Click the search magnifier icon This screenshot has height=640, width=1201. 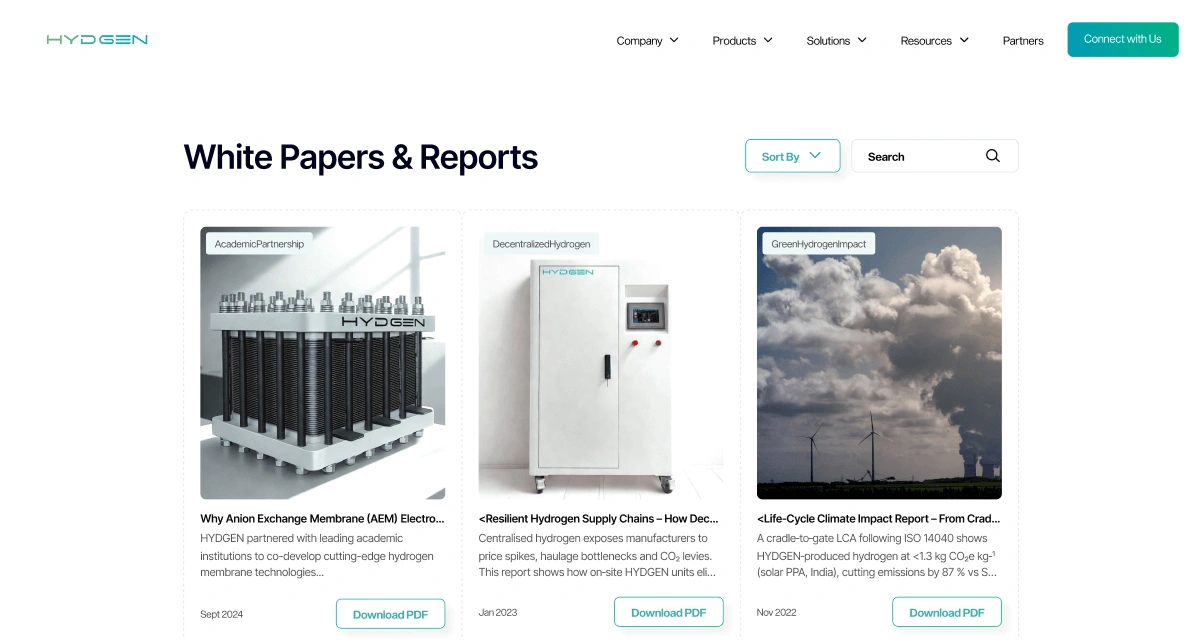coord(993,156)
